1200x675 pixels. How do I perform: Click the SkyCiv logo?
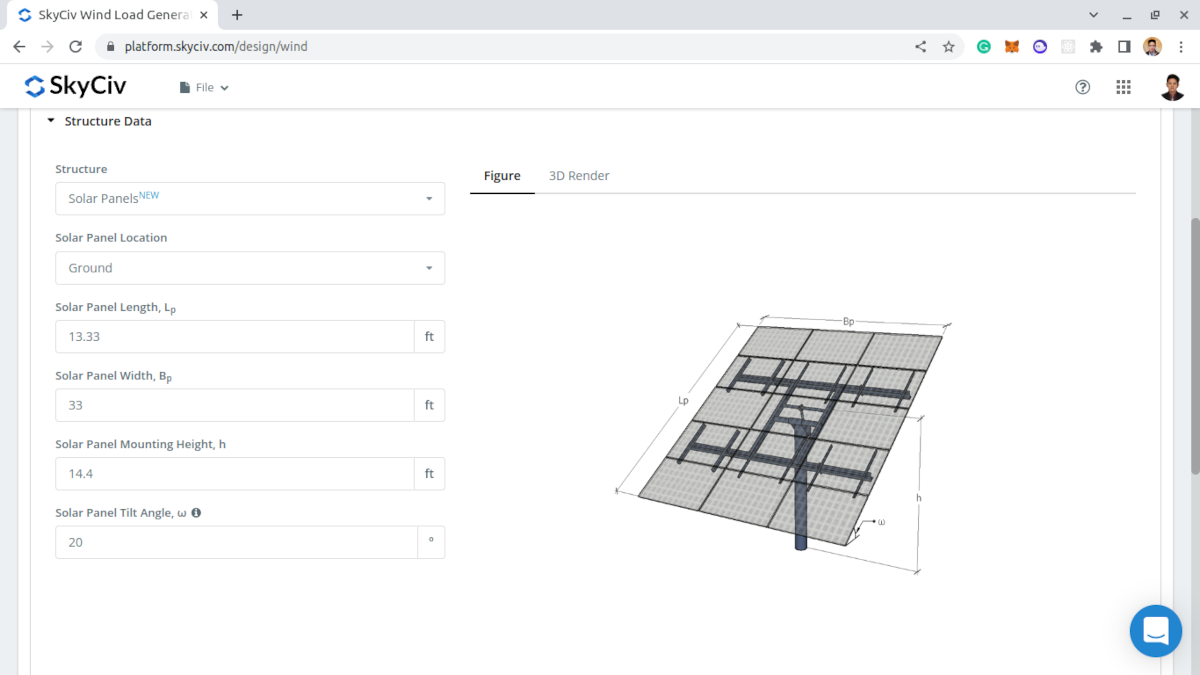75,87
